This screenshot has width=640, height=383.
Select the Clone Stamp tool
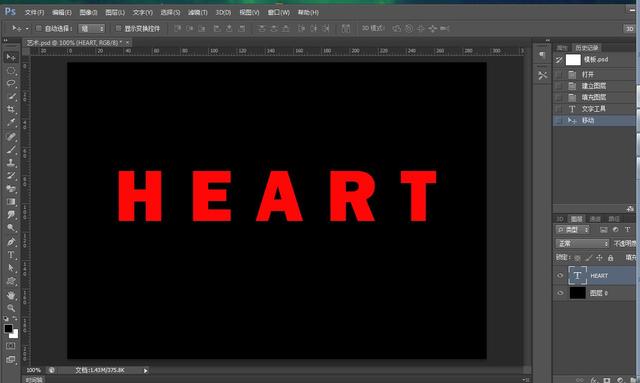pos(11,163)
